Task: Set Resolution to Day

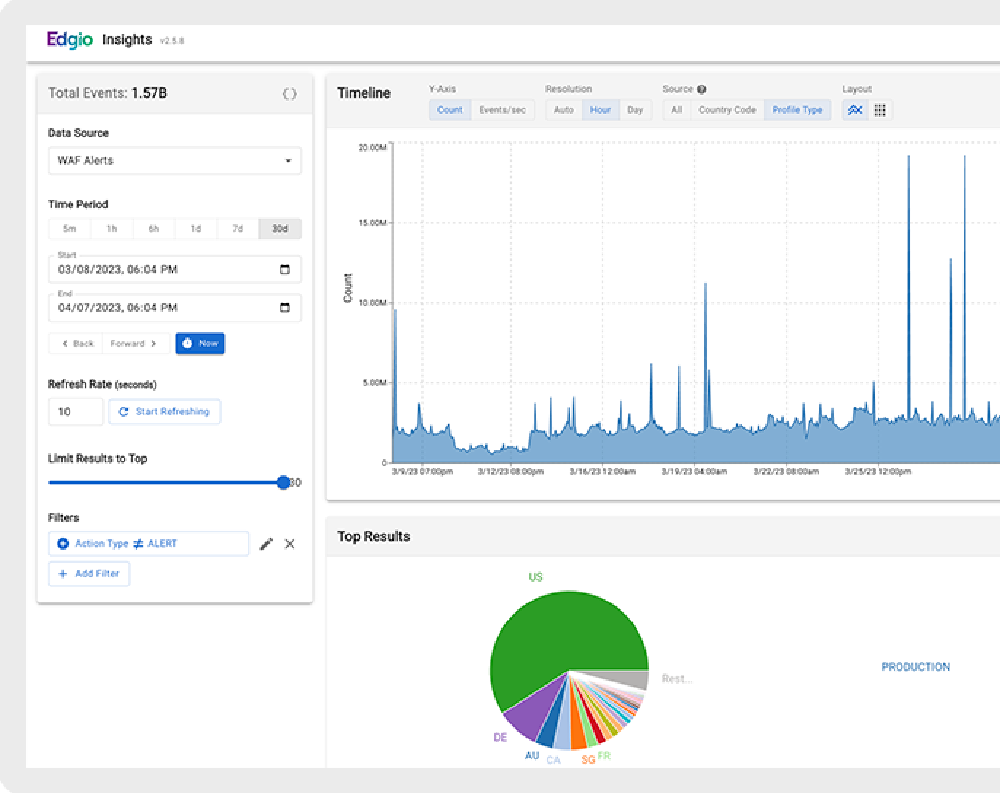Action: [635, 110]
